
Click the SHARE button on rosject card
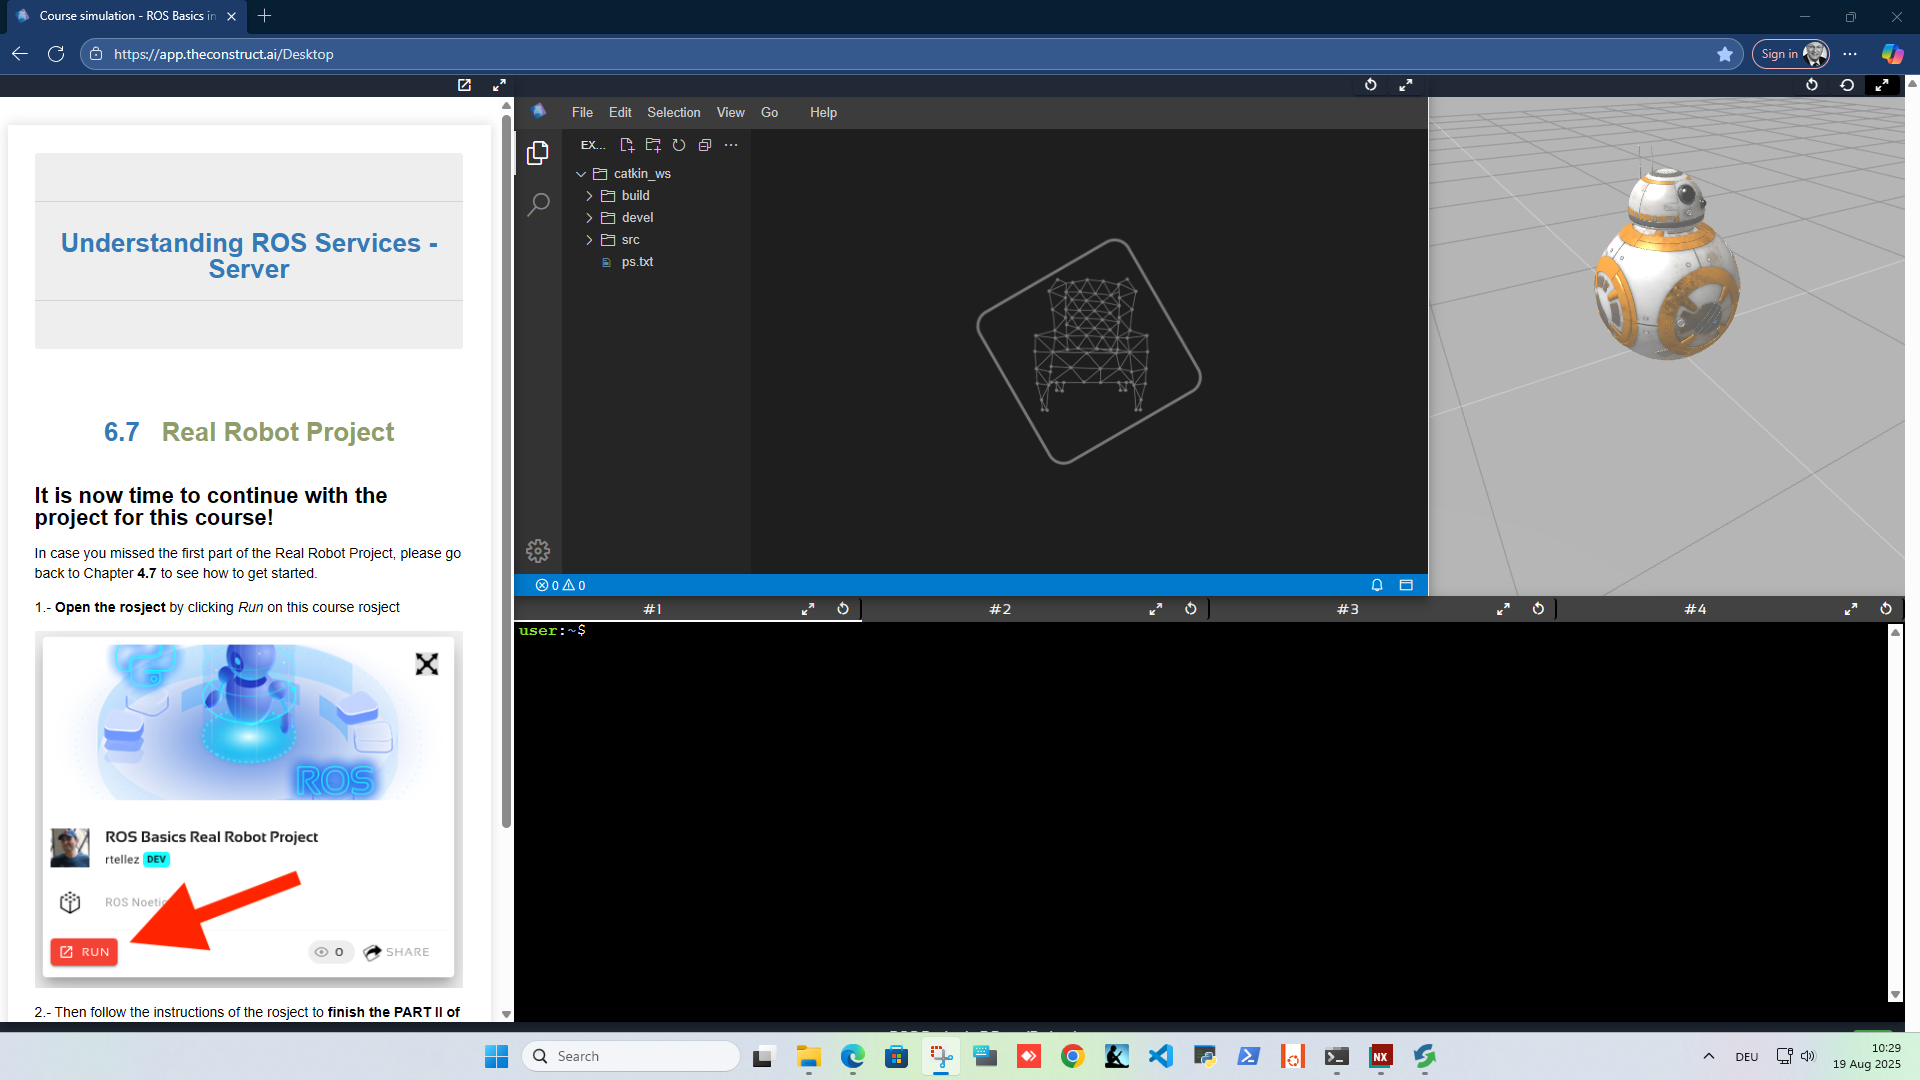coord(397,952)
